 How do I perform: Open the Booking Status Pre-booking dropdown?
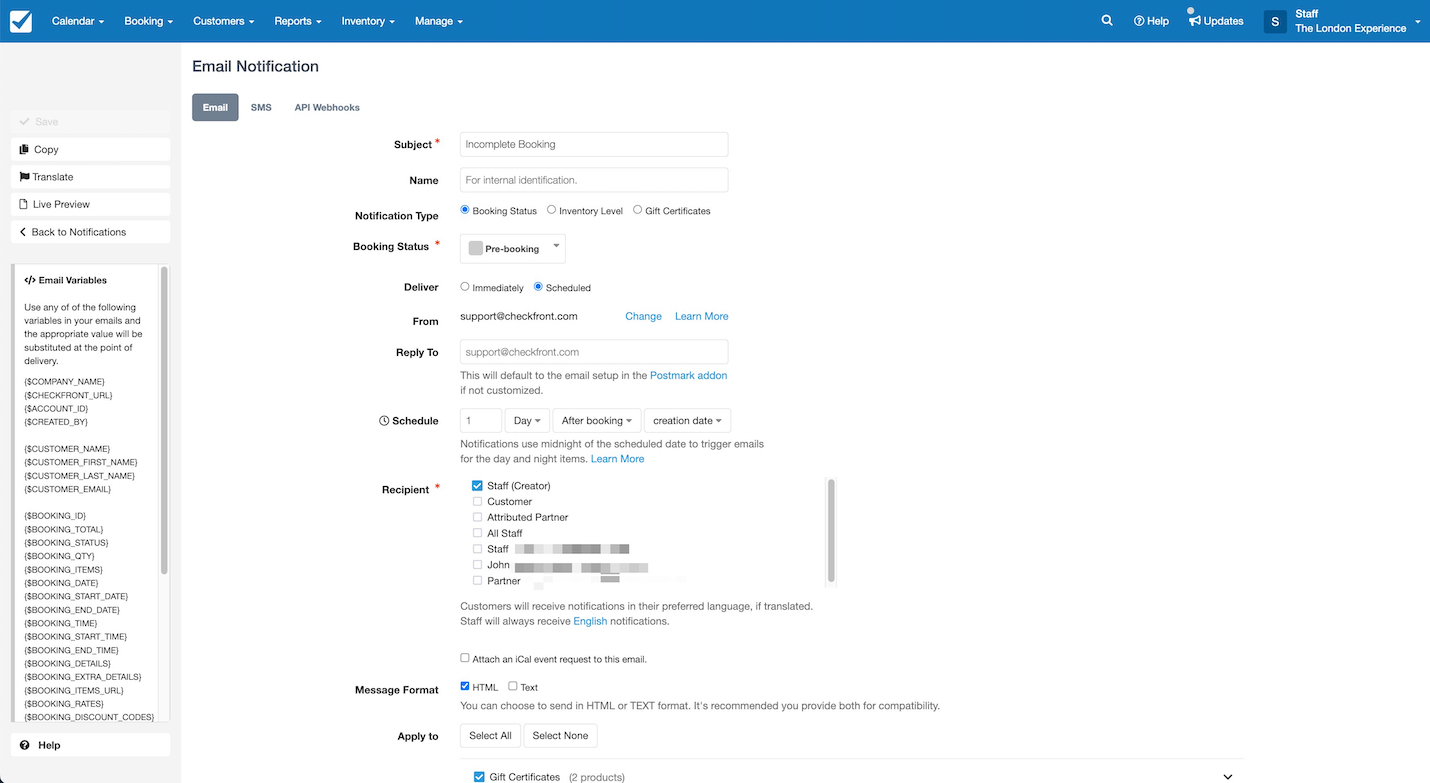point(513,248)
